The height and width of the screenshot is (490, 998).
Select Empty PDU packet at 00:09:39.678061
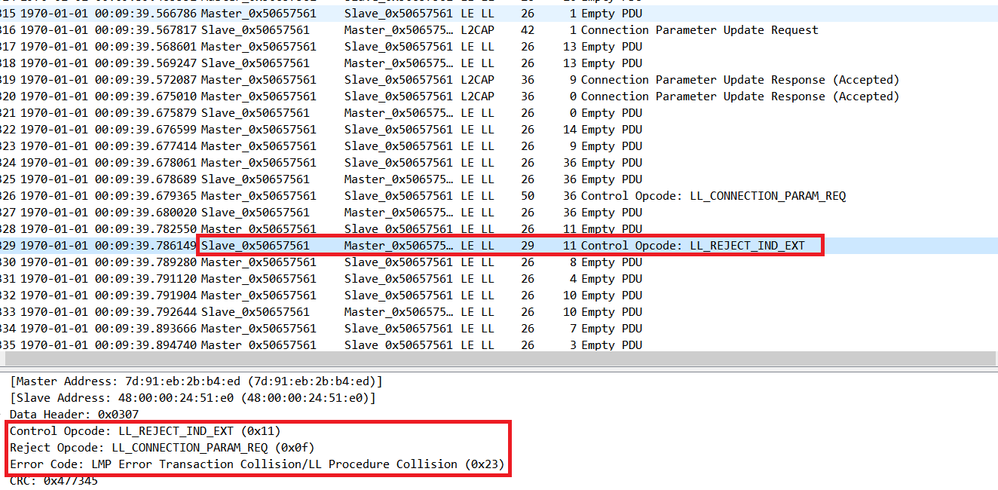tap(499, 162)
